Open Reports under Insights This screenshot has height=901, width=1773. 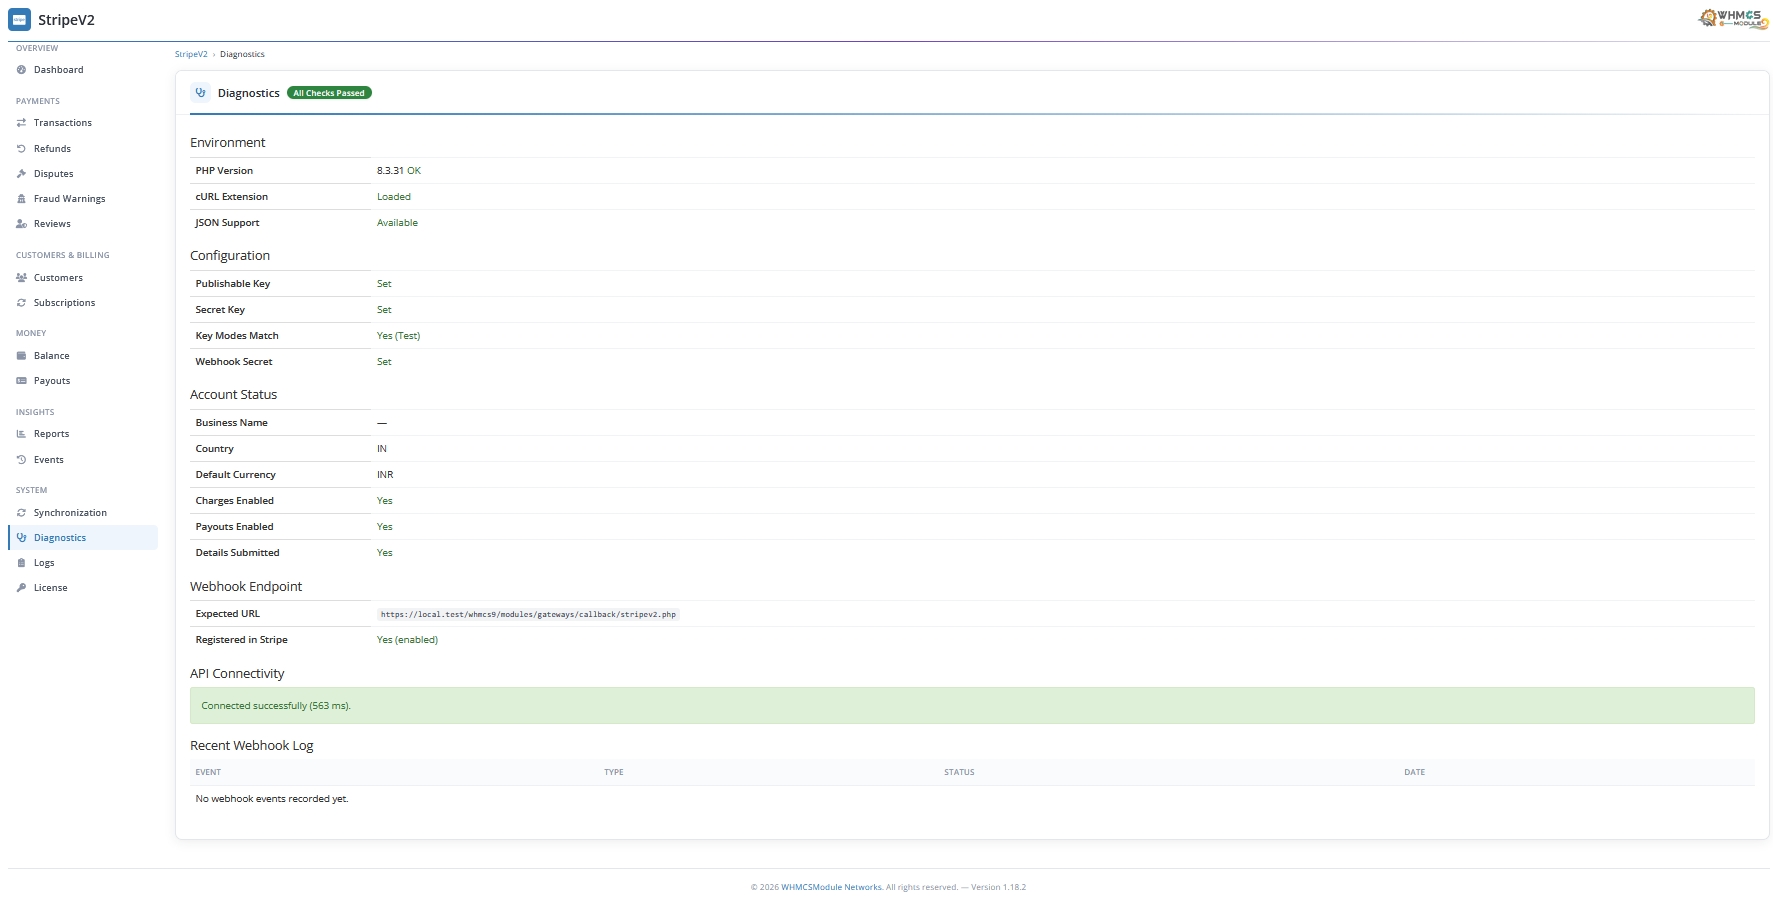[x=83, y=434]
